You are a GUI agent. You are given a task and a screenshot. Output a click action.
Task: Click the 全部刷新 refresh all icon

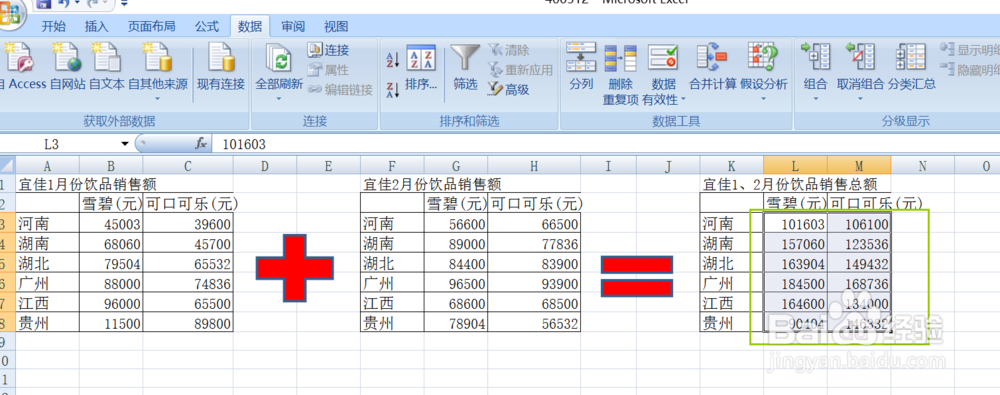click(279, 59)
